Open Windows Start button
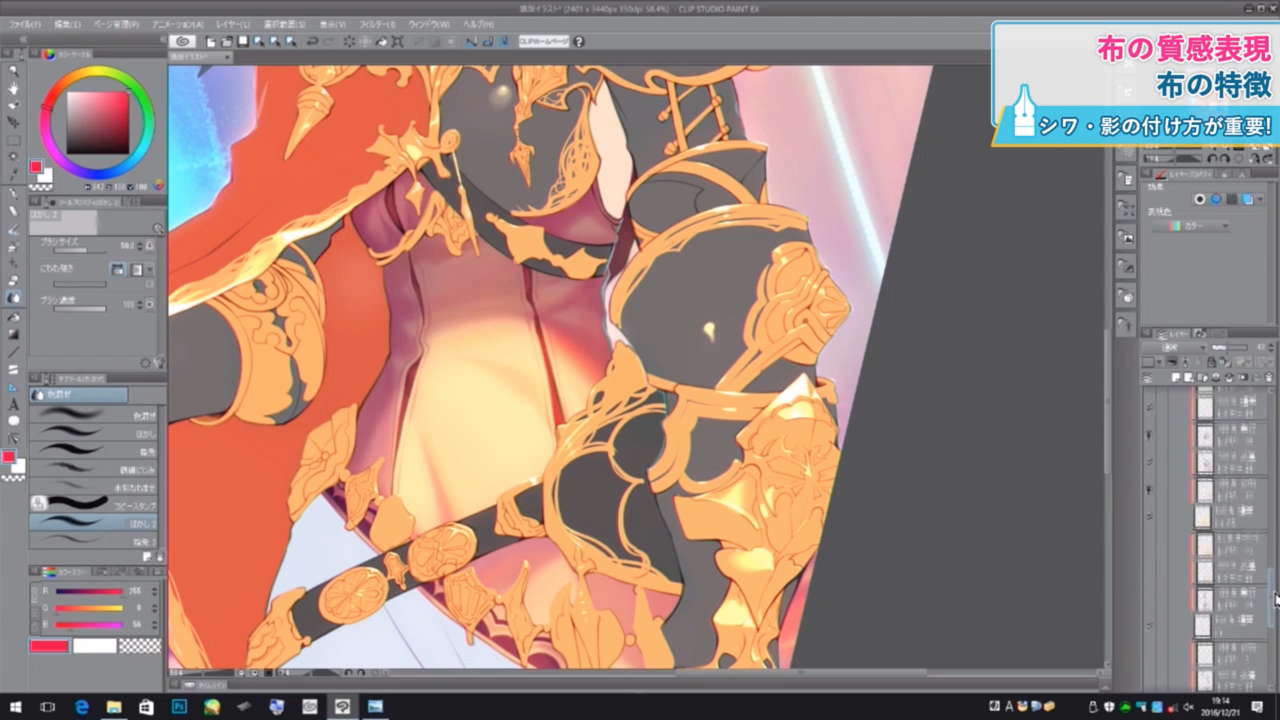This screenshot has height=720, width=1280. point(14,707)
